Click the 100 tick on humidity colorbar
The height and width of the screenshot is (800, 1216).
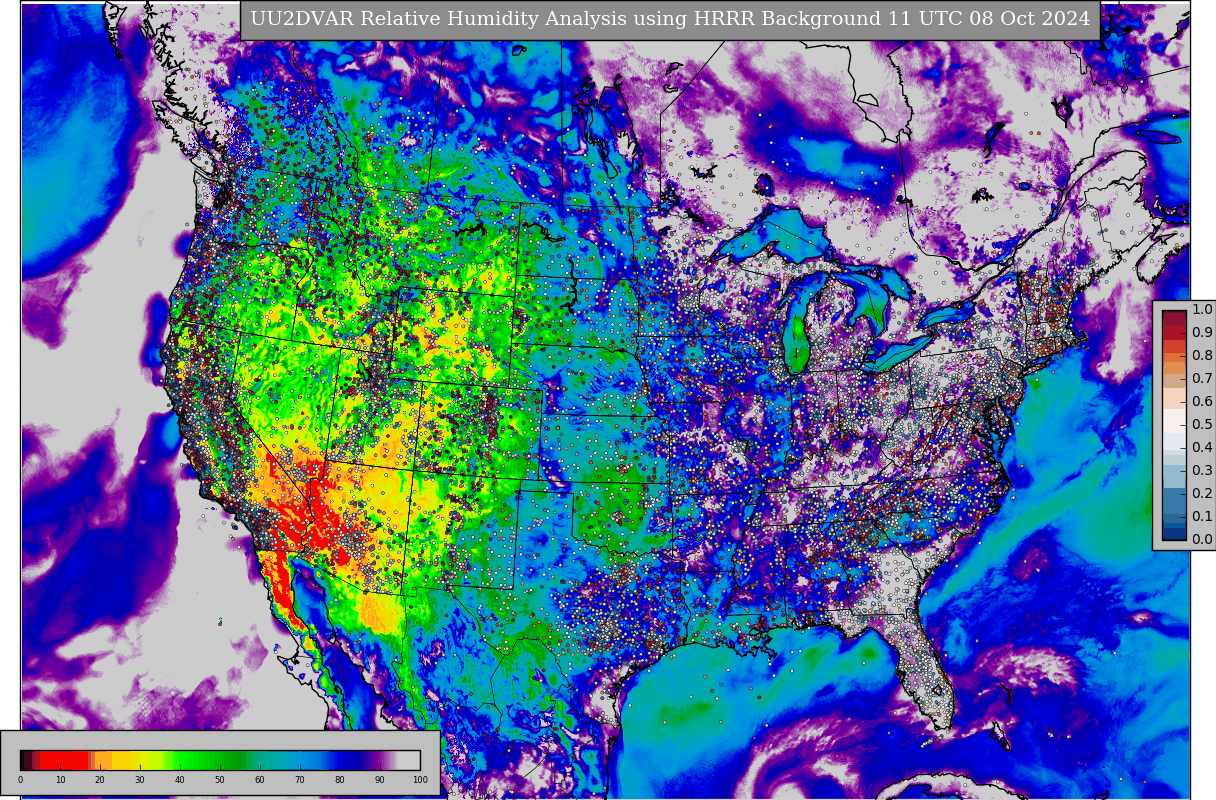420,780
